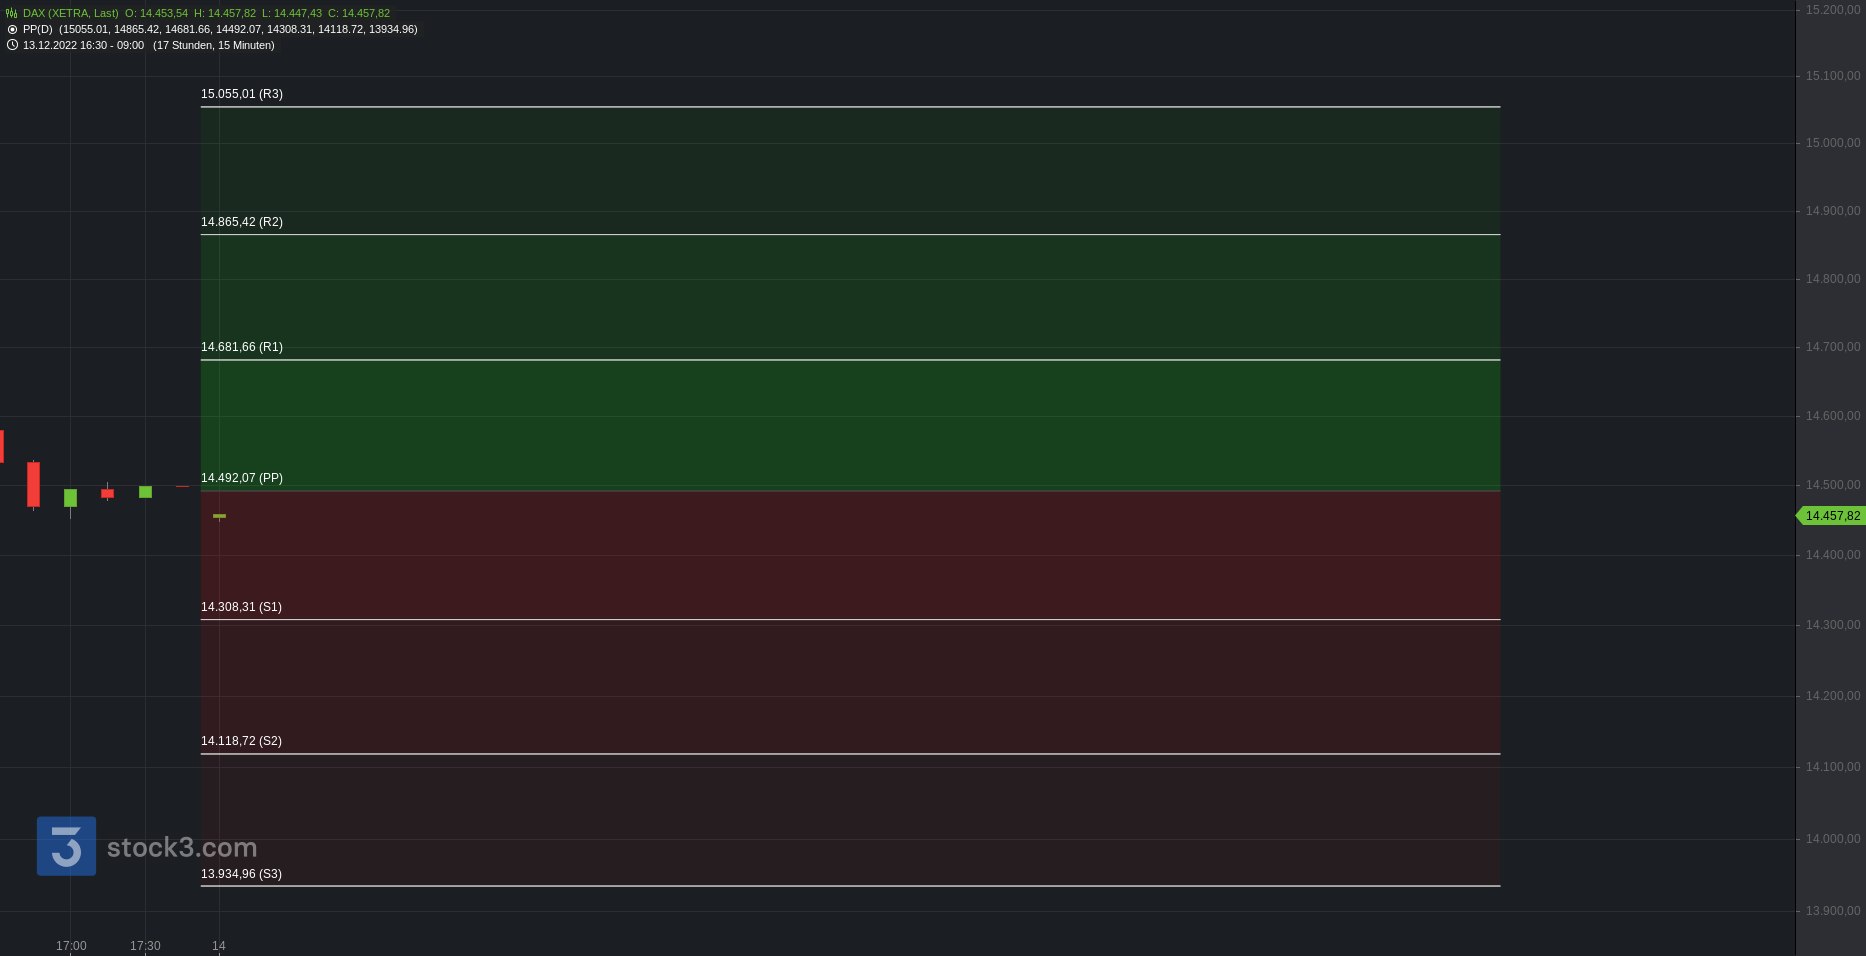Open the PP(D) indicator settings label
The image size is (1866, 956).
click(38, 30)
